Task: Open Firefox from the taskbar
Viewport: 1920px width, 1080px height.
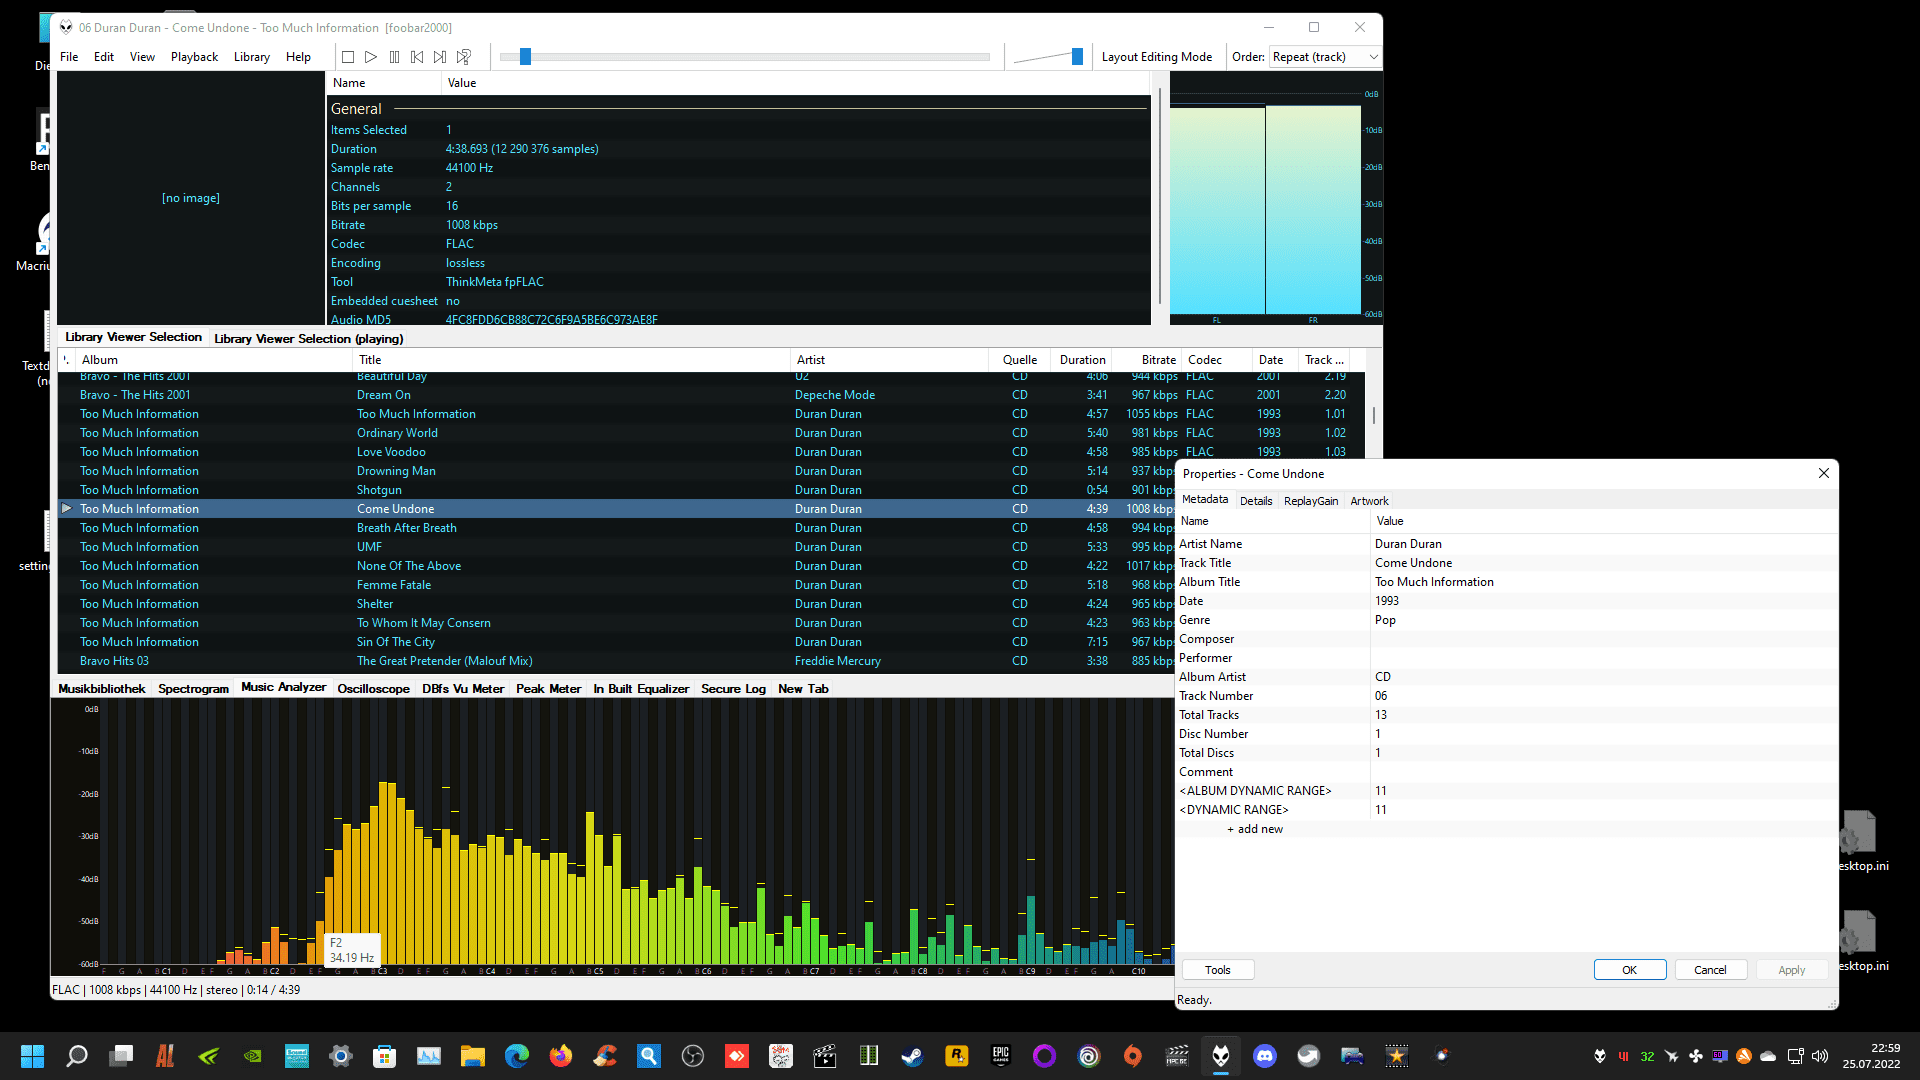Action: (561, 1056)
